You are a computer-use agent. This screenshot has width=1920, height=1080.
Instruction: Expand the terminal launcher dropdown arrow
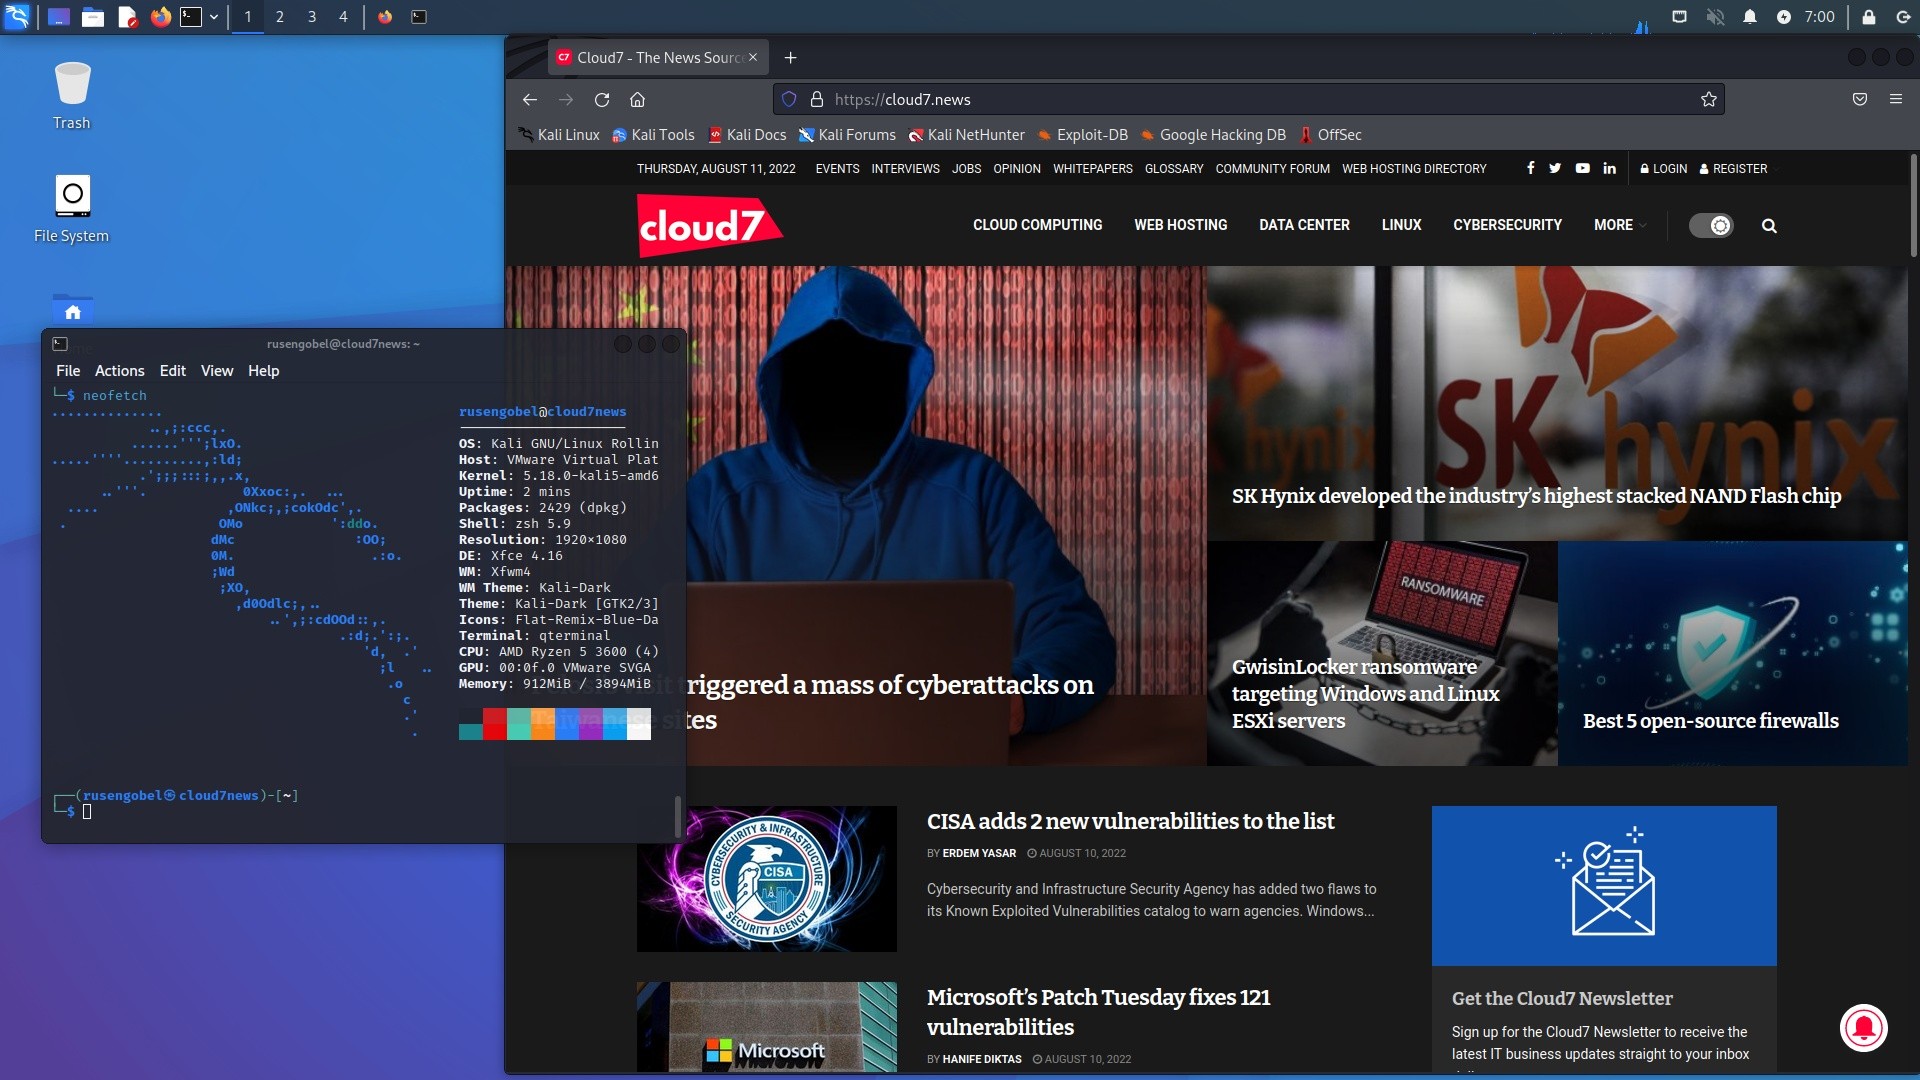(214, 17)
